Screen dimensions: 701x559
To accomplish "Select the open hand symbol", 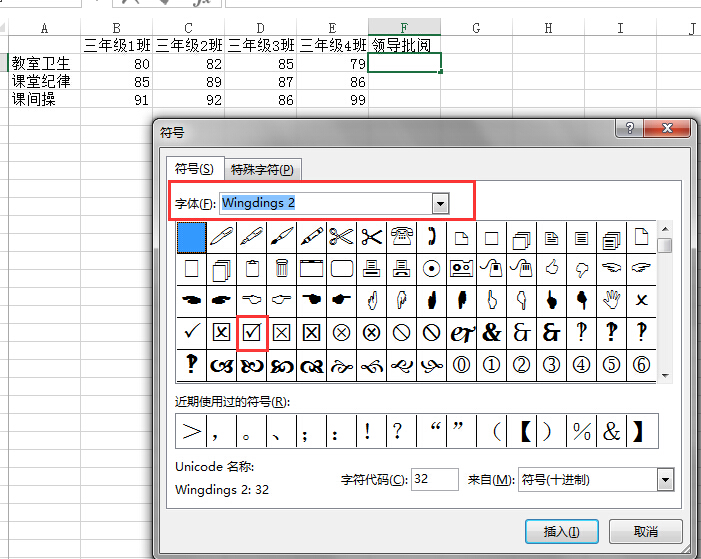I will pyautogui.click(x=611, y=301).
